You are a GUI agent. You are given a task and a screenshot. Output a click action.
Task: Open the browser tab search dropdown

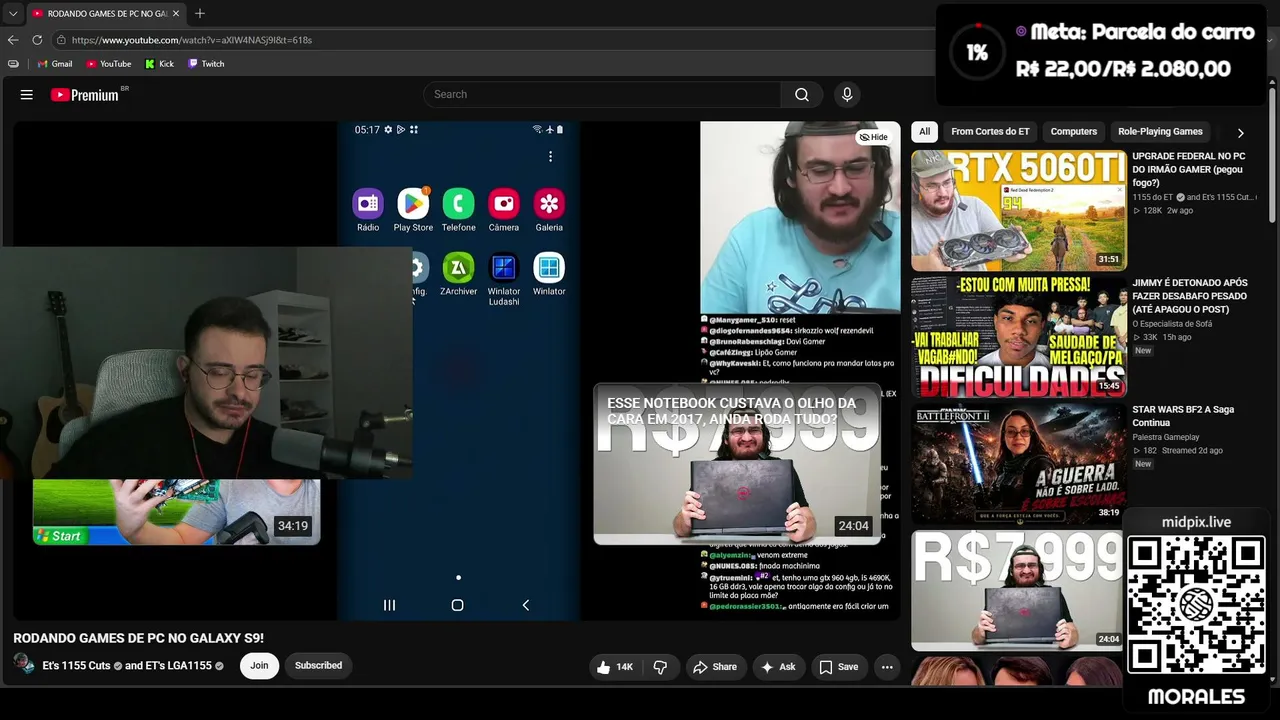[13, 13]
